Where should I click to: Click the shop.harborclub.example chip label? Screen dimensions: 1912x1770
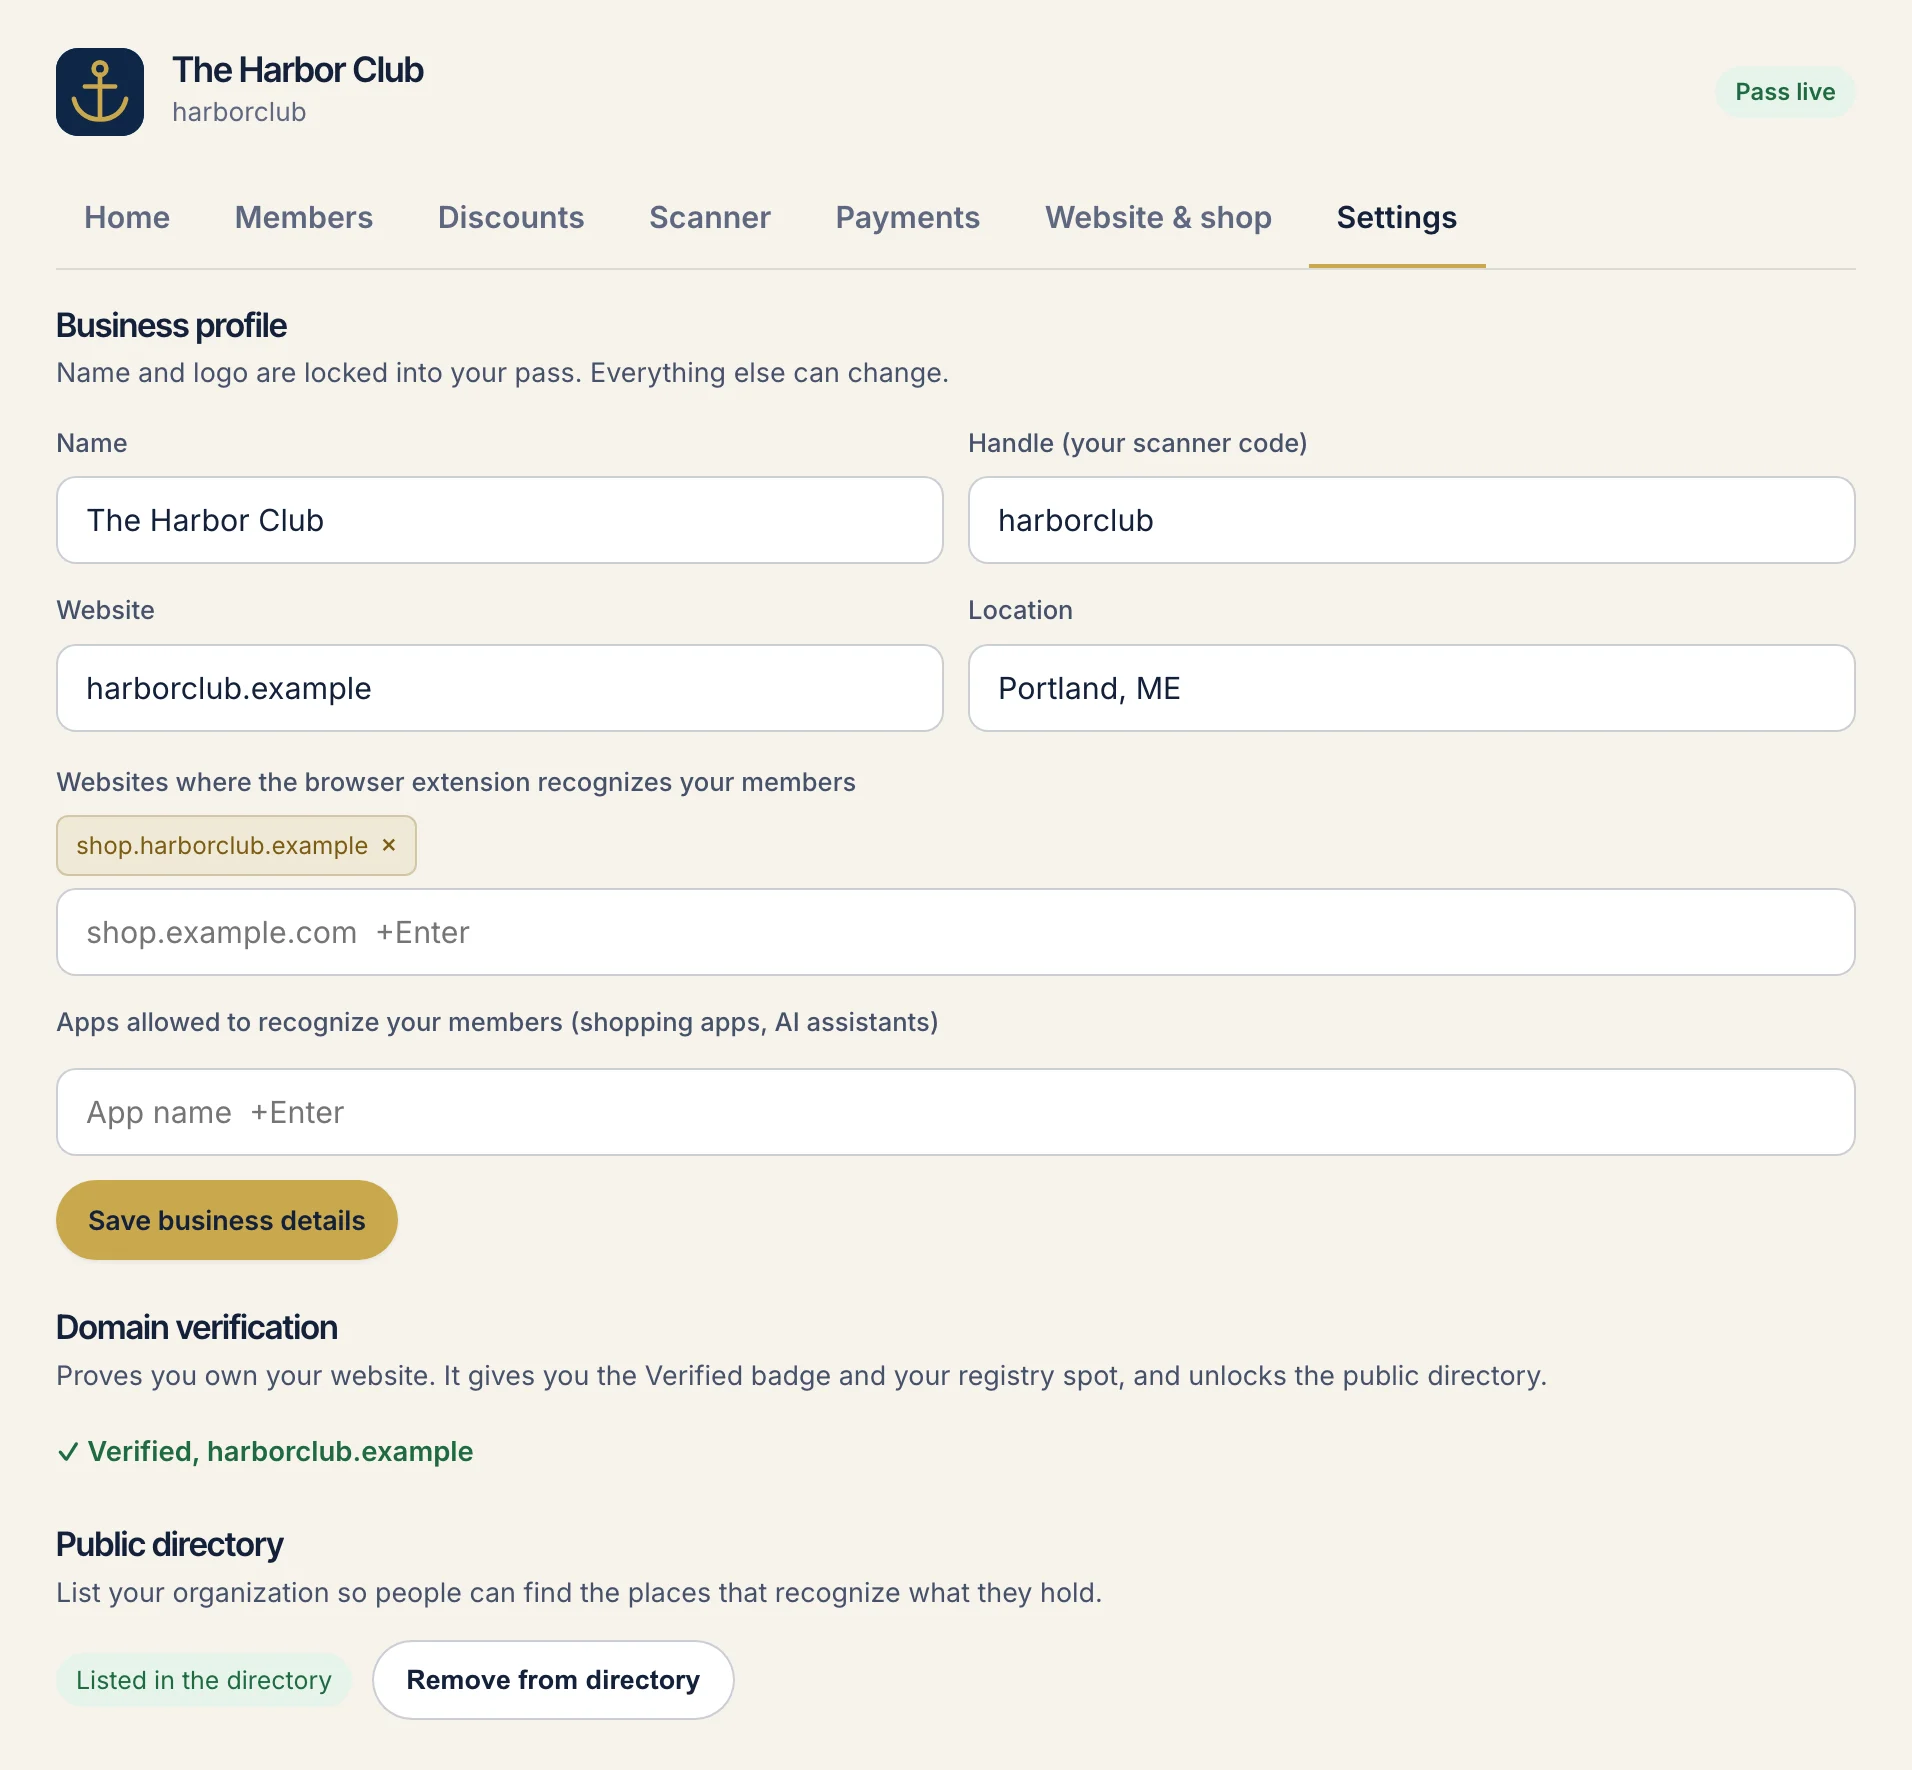coord(222,845)
